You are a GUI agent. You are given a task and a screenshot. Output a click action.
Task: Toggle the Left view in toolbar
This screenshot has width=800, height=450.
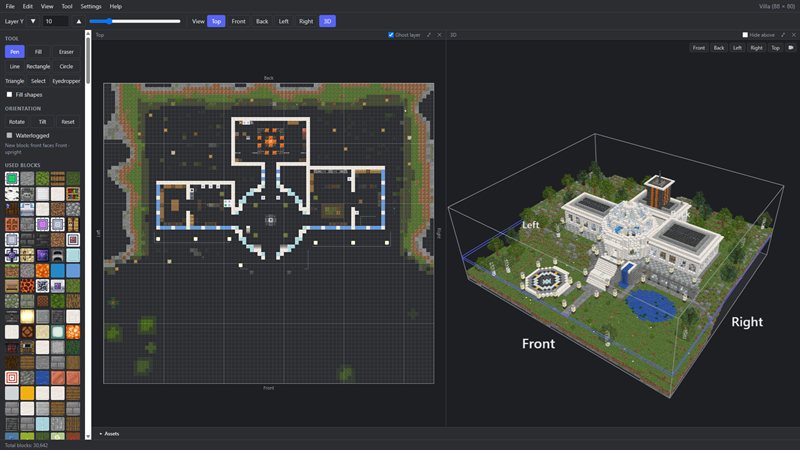(284, 21)
